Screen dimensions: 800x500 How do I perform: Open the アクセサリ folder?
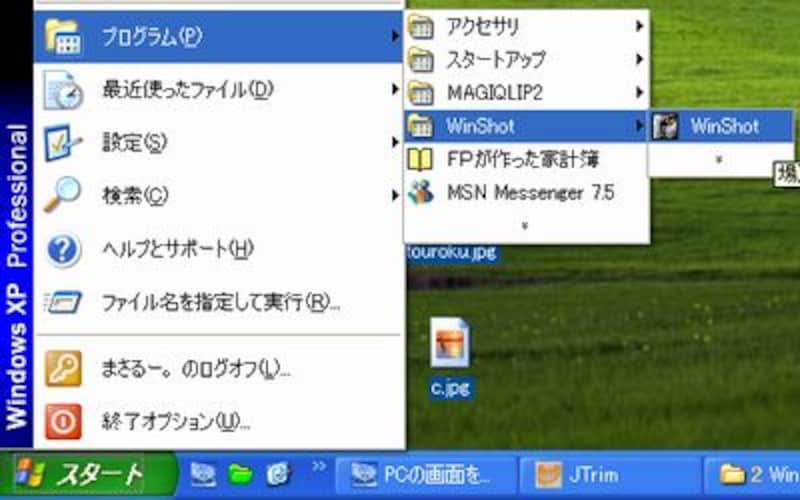coord(526,27)
